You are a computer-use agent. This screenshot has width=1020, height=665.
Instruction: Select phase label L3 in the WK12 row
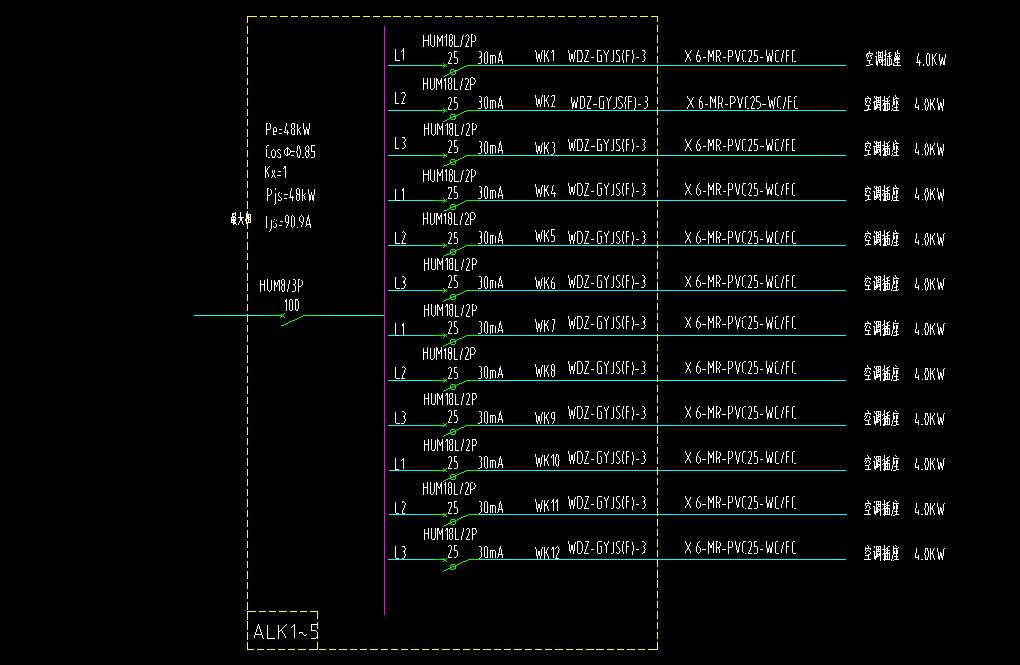pos(400,552)
